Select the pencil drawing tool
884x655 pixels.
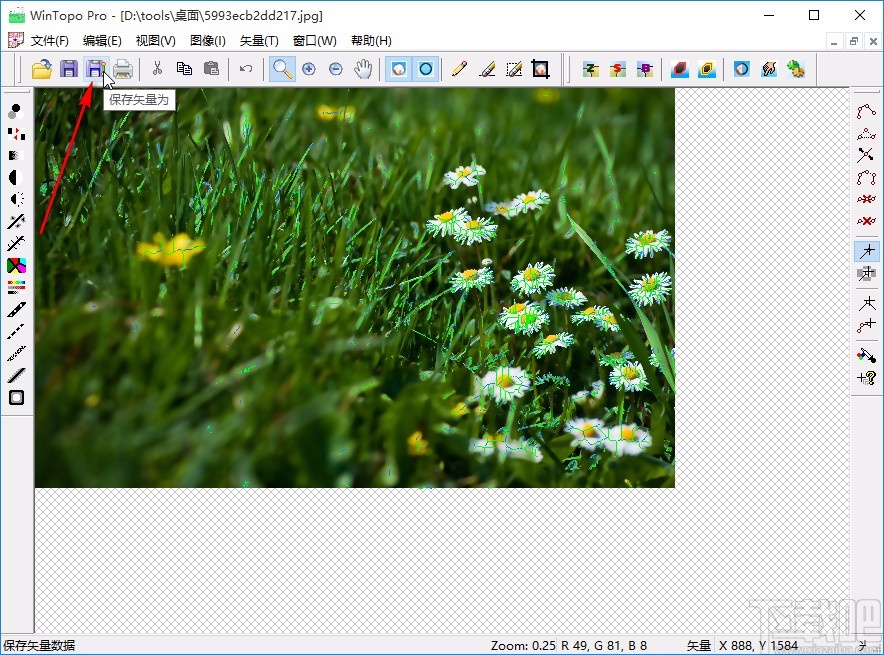point(459,69)
